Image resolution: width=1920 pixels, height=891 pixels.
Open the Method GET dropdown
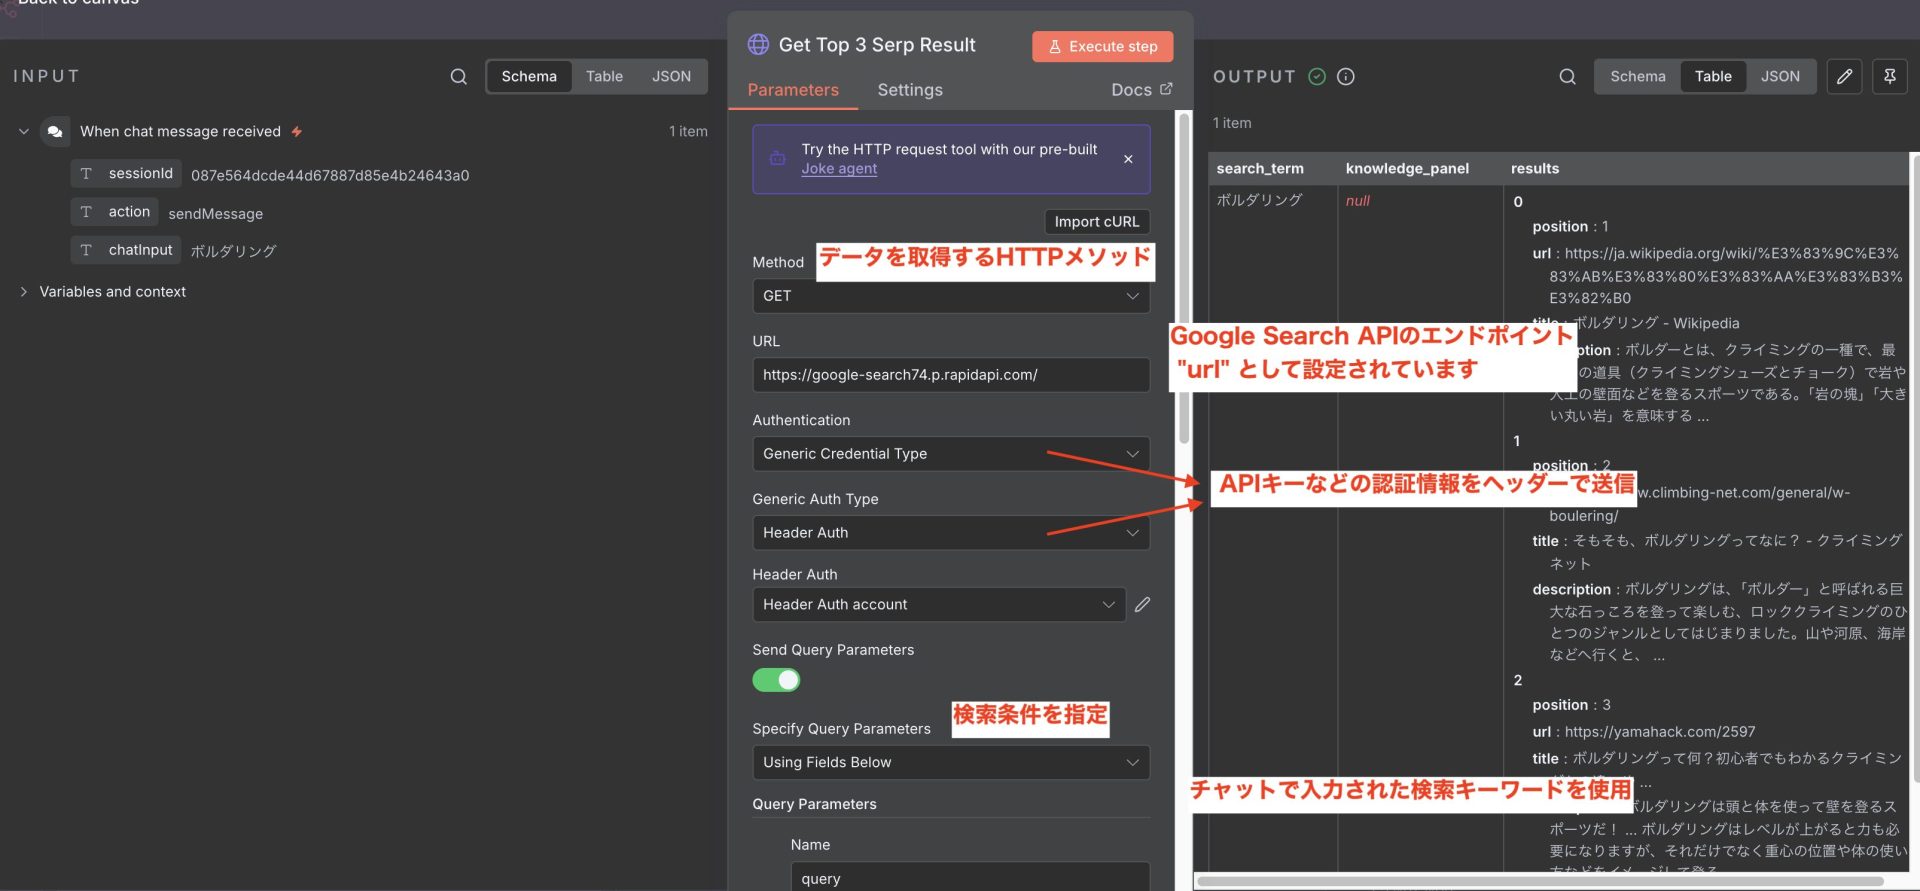[950, 296]
